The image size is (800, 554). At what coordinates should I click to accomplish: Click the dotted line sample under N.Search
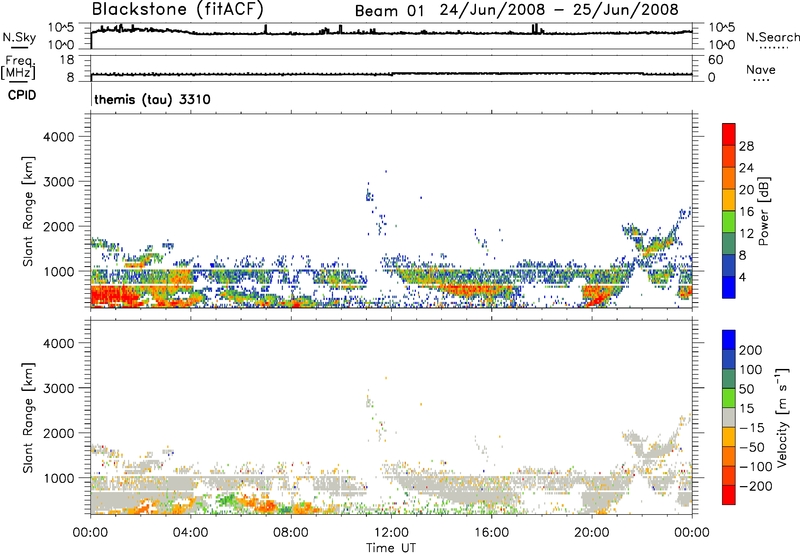click(x=773, y=48)
